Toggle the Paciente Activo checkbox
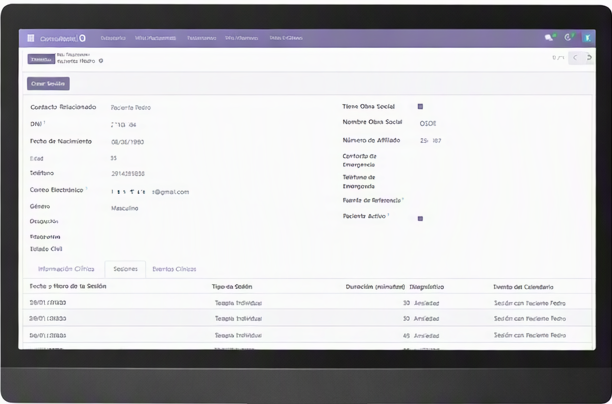 tap(420, 219)
